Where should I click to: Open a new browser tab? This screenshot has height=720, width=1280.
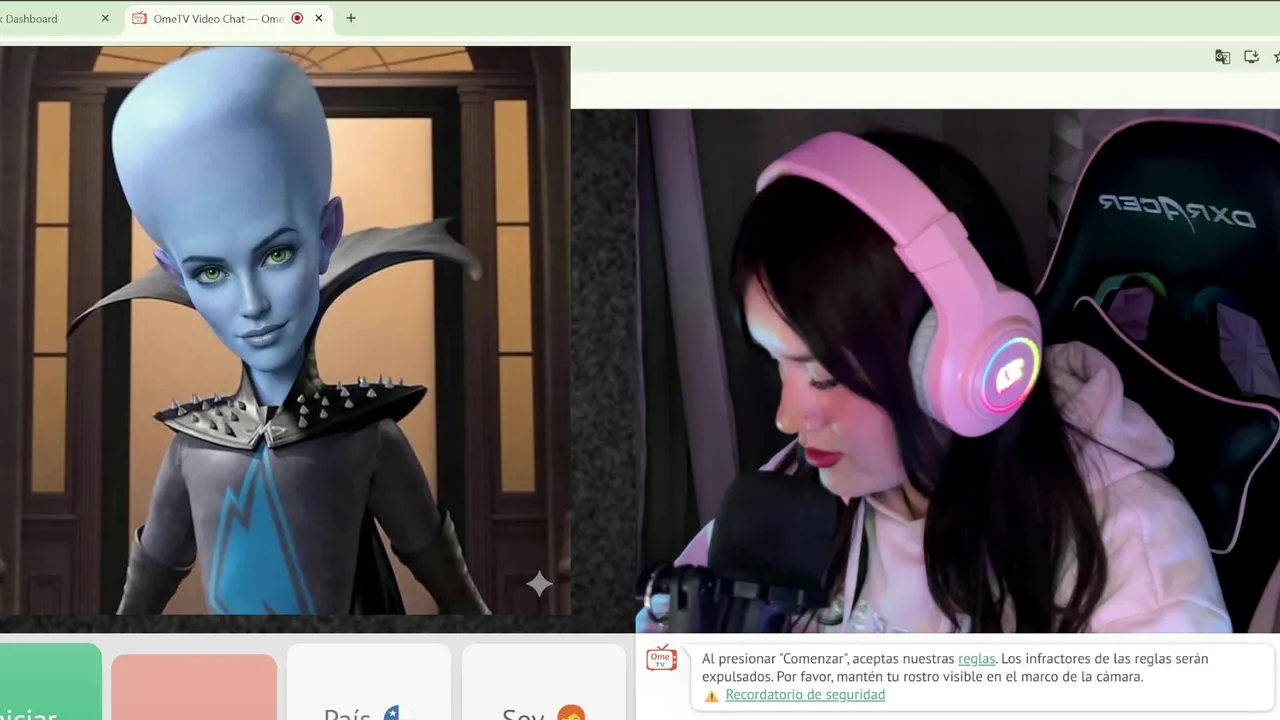click(351, 18)
